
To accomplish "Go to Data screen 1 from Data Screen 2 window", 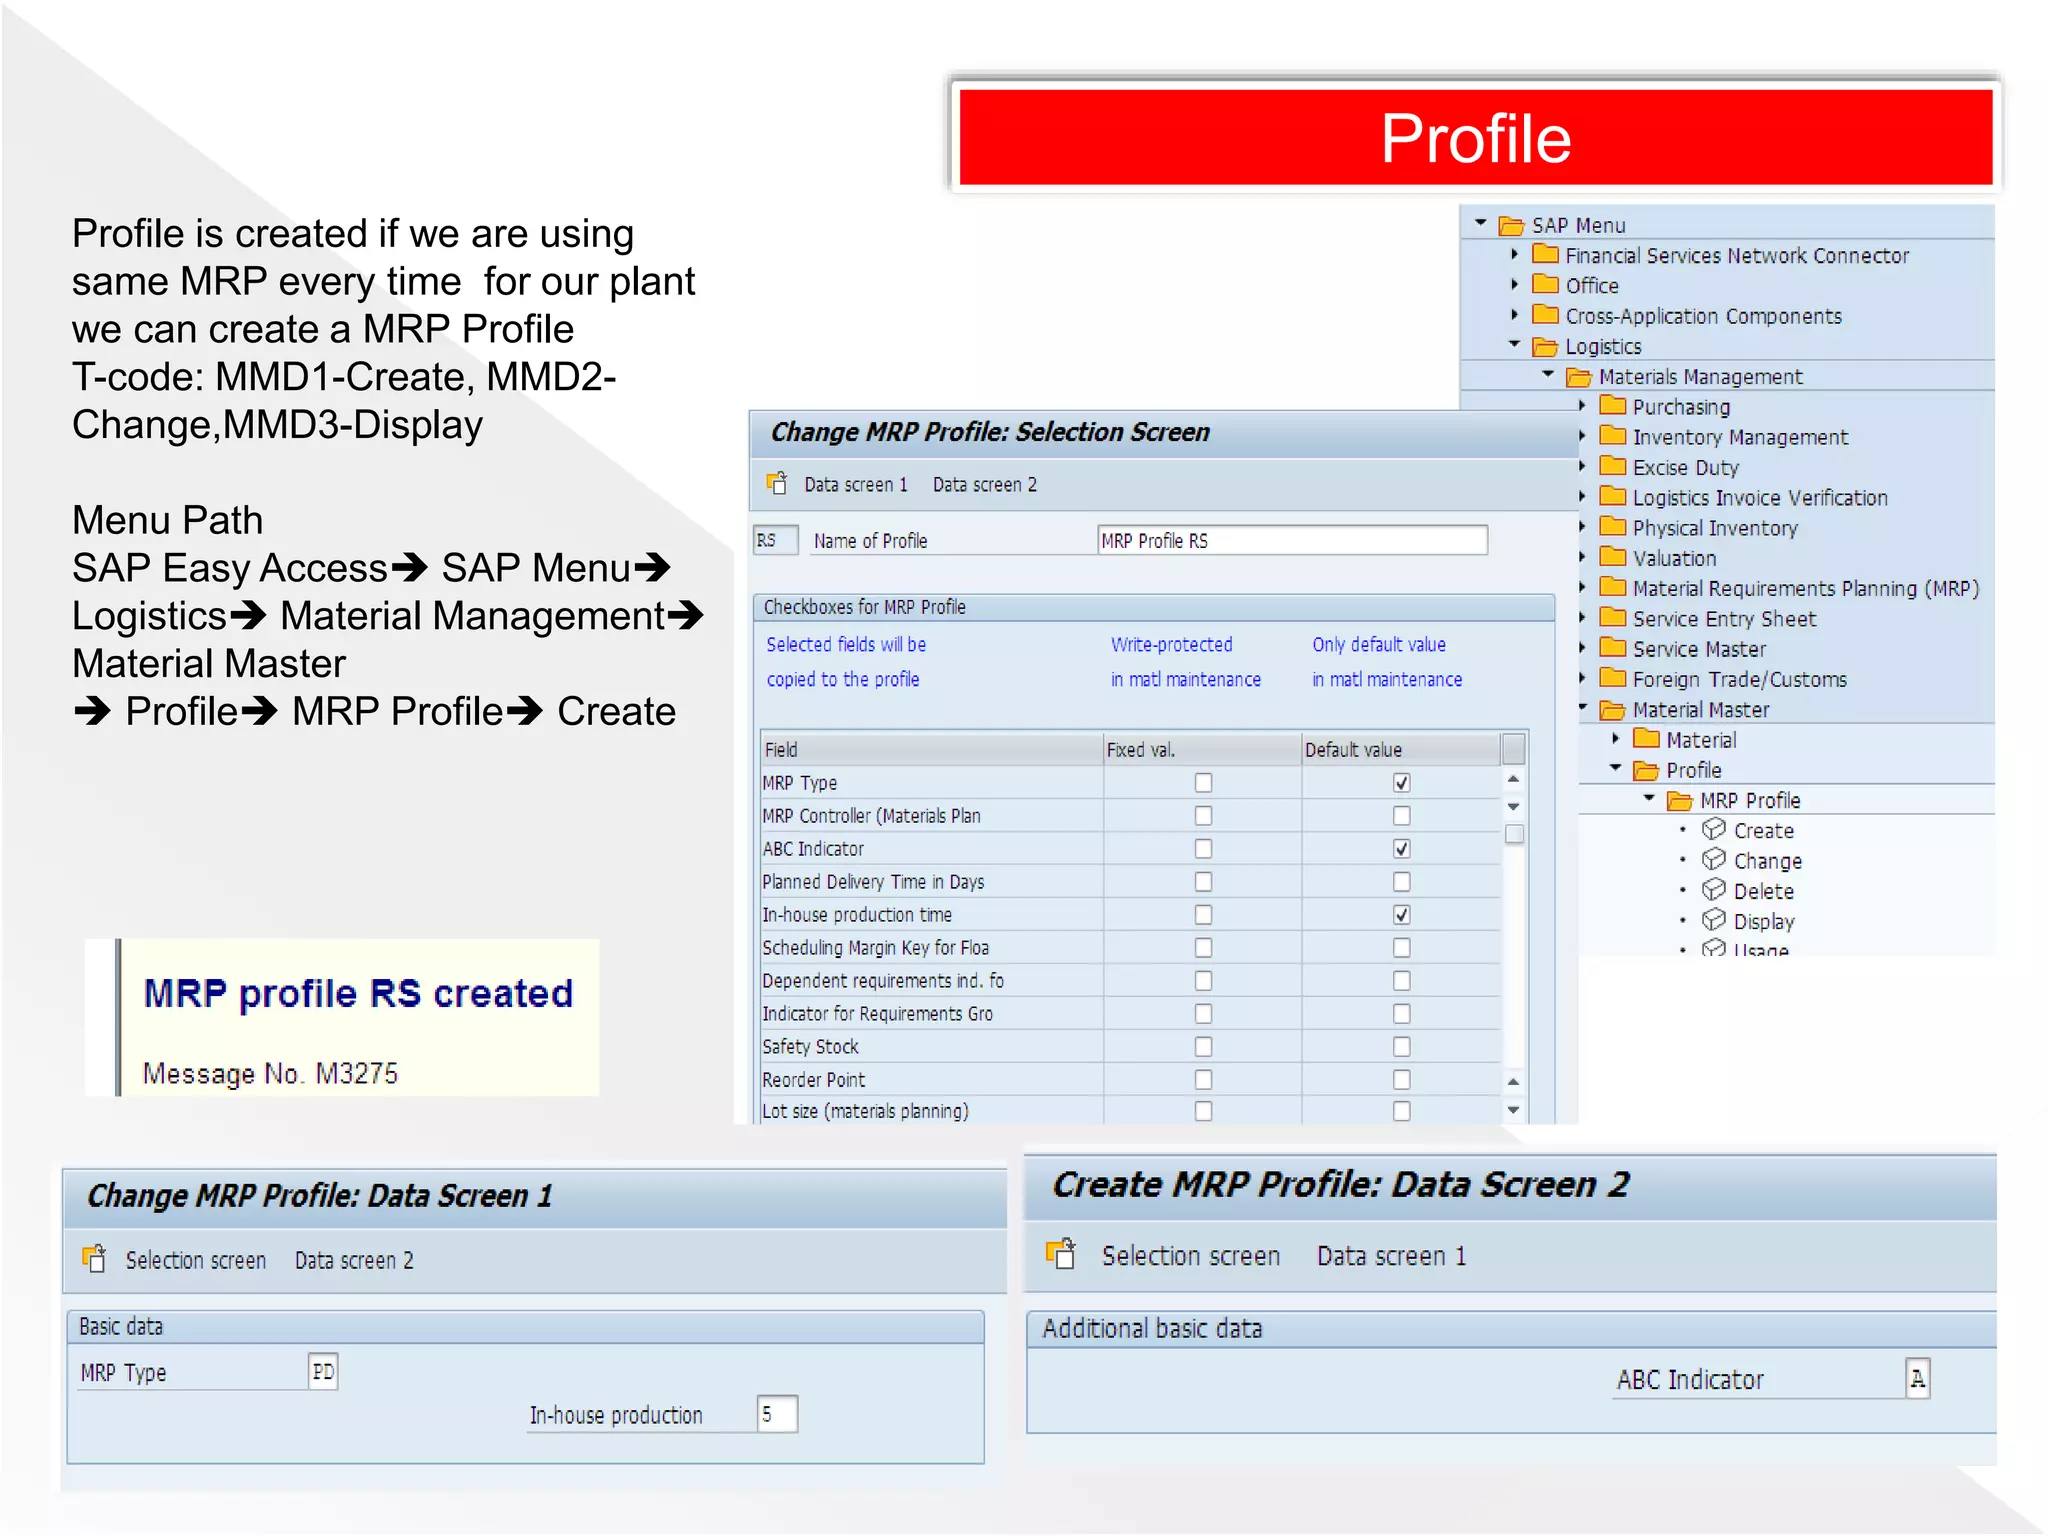I will (x=1391, y=1256).
